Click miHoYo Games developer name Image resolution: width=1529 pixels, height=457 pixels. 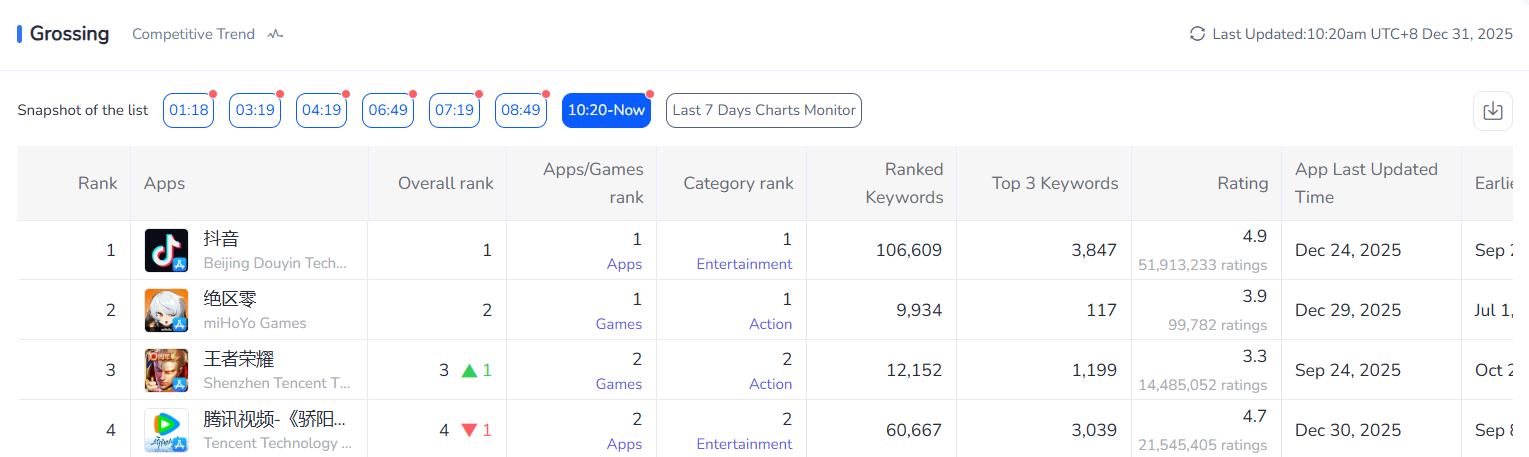[255, 324]
